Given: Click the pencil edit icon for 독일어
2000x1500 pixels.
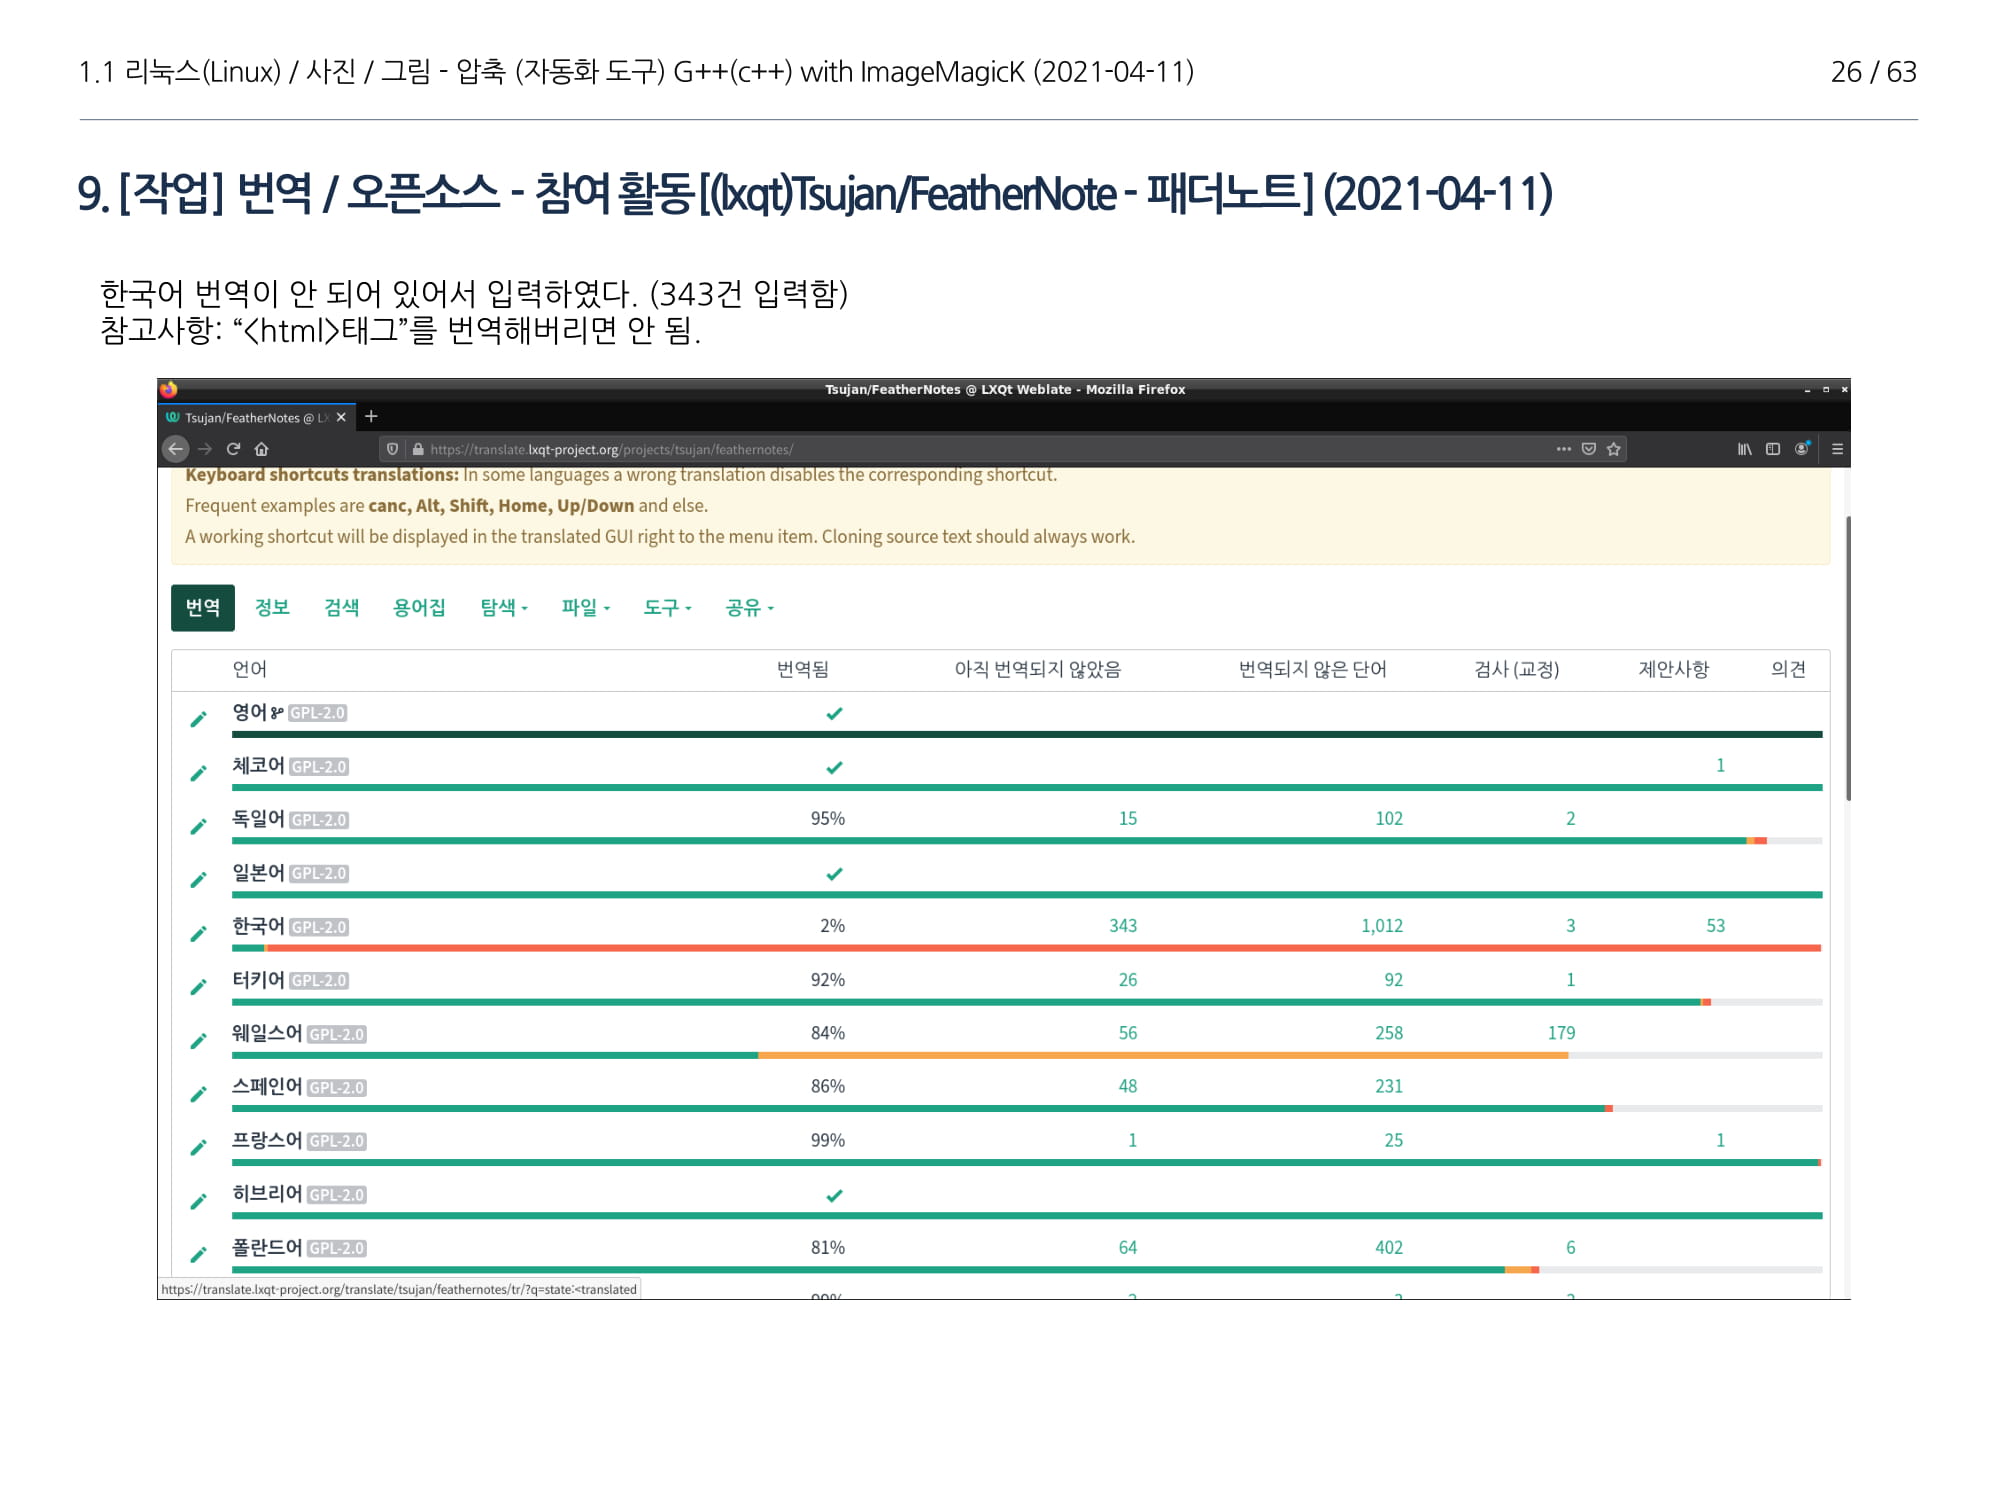Looking at the screenshot, I should [x=198, y=826].
